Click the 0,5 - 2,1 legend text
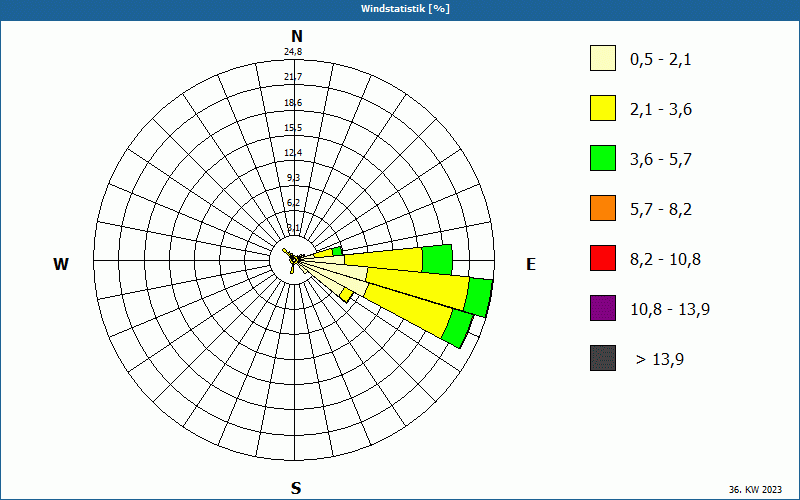This screenshot has width=800, height=500. [661, 60]
